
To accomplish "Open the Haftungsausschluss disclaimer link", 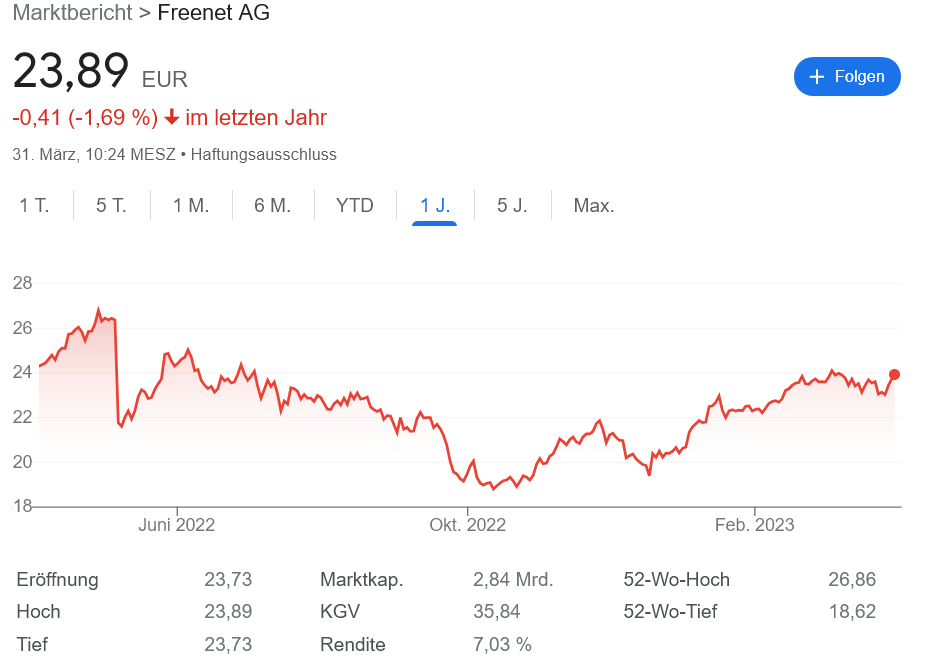I will [x=263, y=155].
